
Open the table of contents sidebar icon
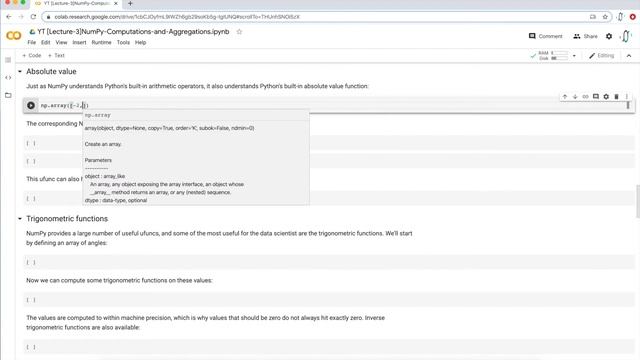tap(8, 60)
